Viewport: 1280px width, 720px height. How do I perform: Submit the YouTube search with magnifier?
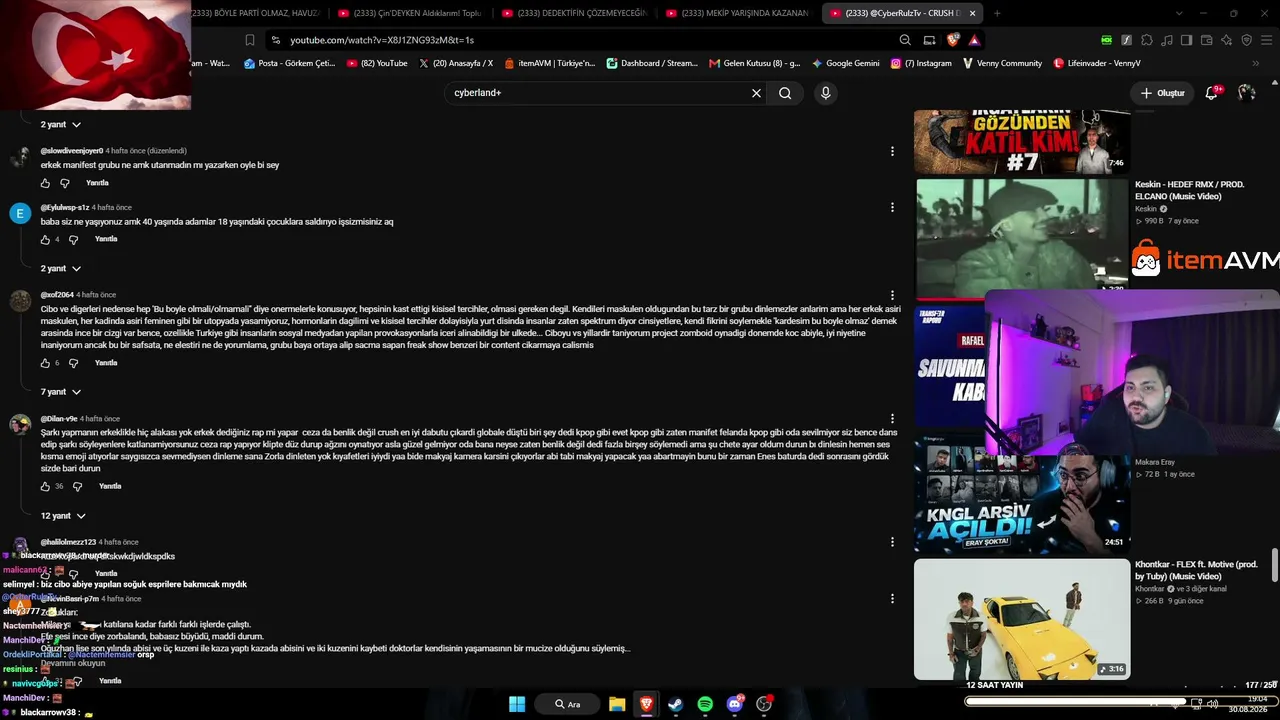785,93
